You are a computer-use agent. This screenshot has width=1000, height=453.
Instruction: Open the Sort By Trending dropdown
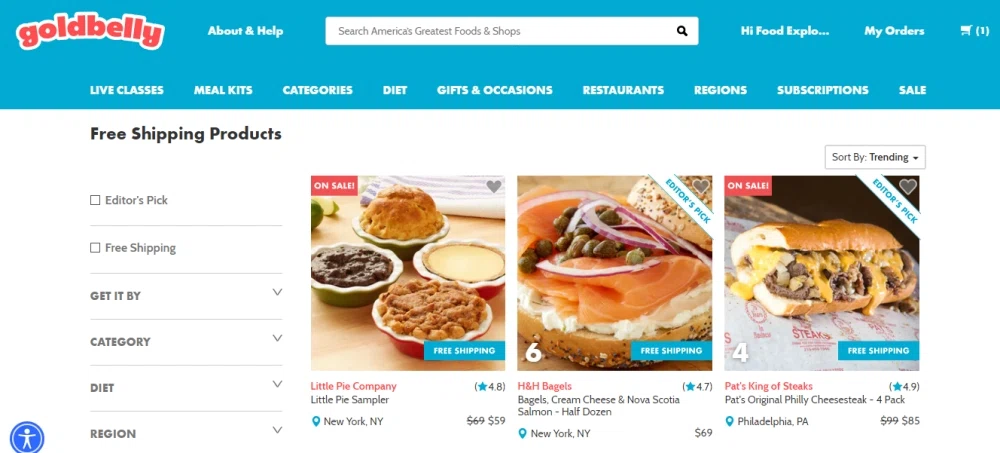[874, 157]
